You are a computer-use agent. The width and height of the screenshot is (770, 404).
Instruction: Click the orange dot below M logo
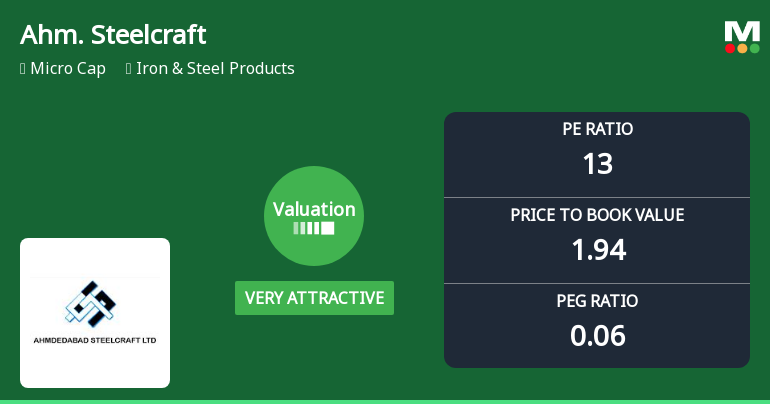tap(742, 48)
